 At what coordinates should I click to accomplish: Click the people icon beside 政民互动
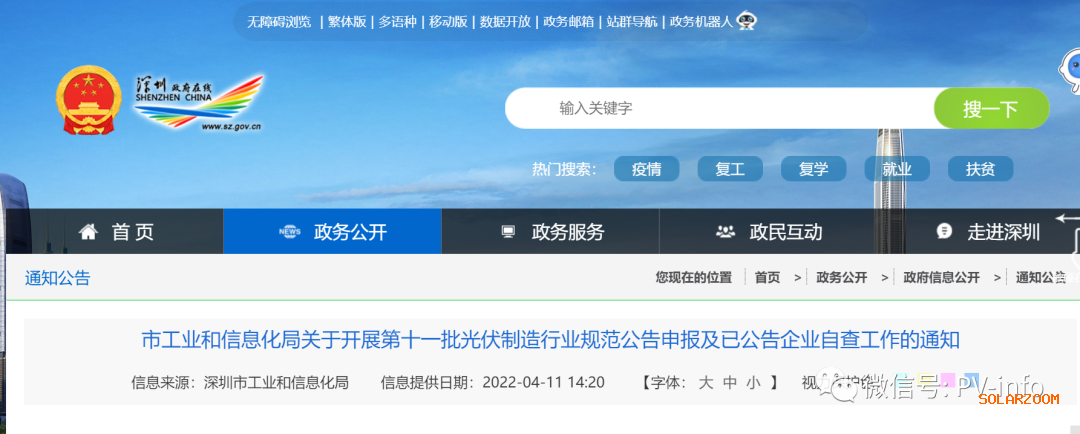(726, 232)
